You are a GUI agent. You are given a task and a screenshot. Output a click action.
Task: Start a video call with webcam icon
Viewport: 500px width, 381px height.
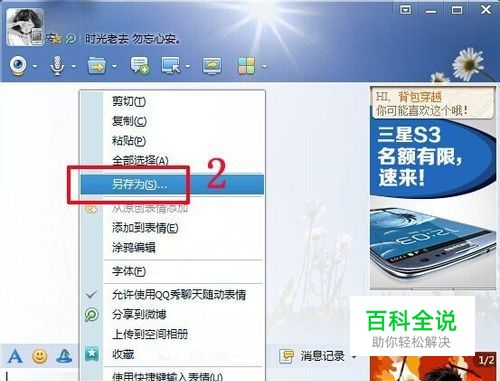point(18,65)
